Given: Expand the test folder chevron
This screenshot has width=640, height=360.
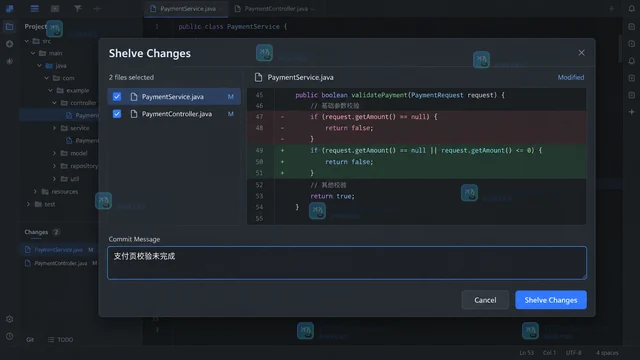Looking at the screenshot, I should pos(28,204).
